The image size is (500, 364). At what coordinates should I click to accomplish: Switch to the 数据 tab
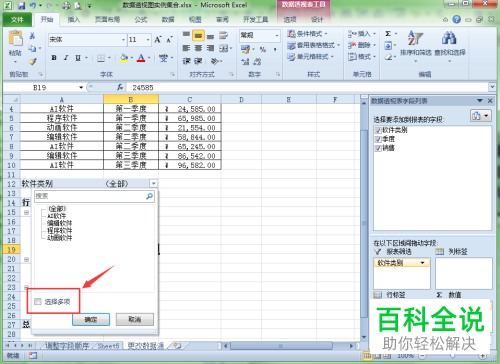168,20
